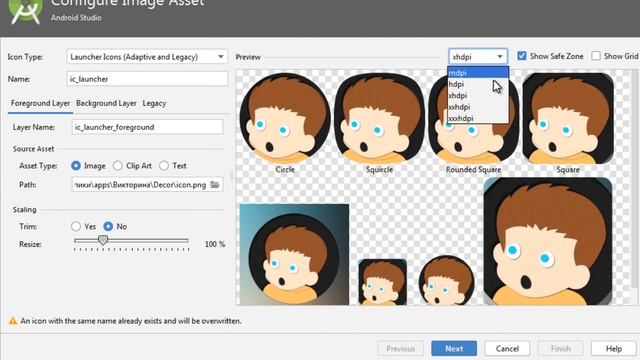640x360 pixels.
Task: Select the Clip Art asset type
Action: [x=118, y=166]
